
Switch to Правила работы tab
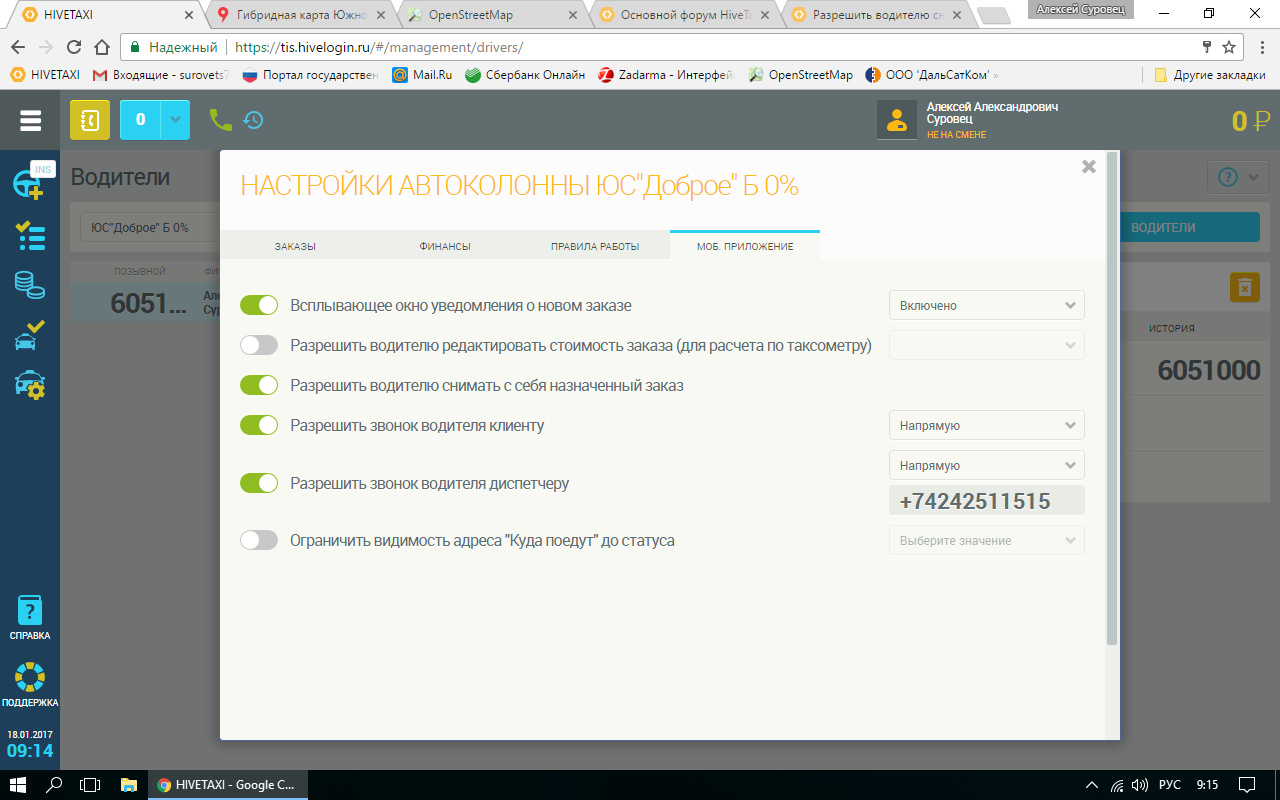point(595,246)
